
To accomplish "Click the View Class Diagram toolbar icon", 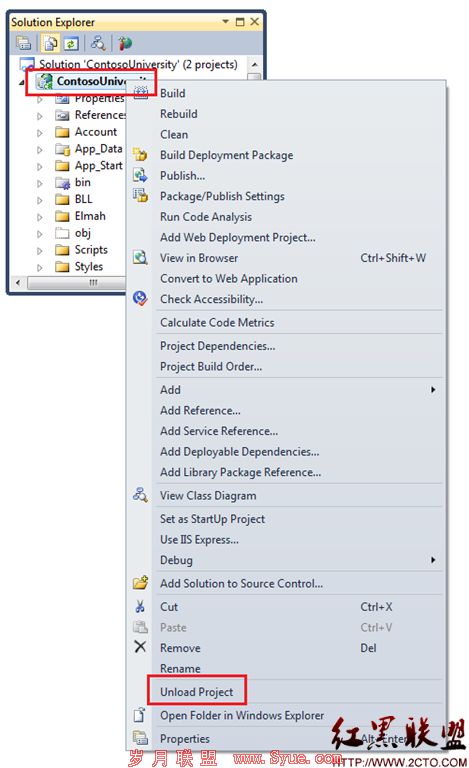I will tap(97, 43).
